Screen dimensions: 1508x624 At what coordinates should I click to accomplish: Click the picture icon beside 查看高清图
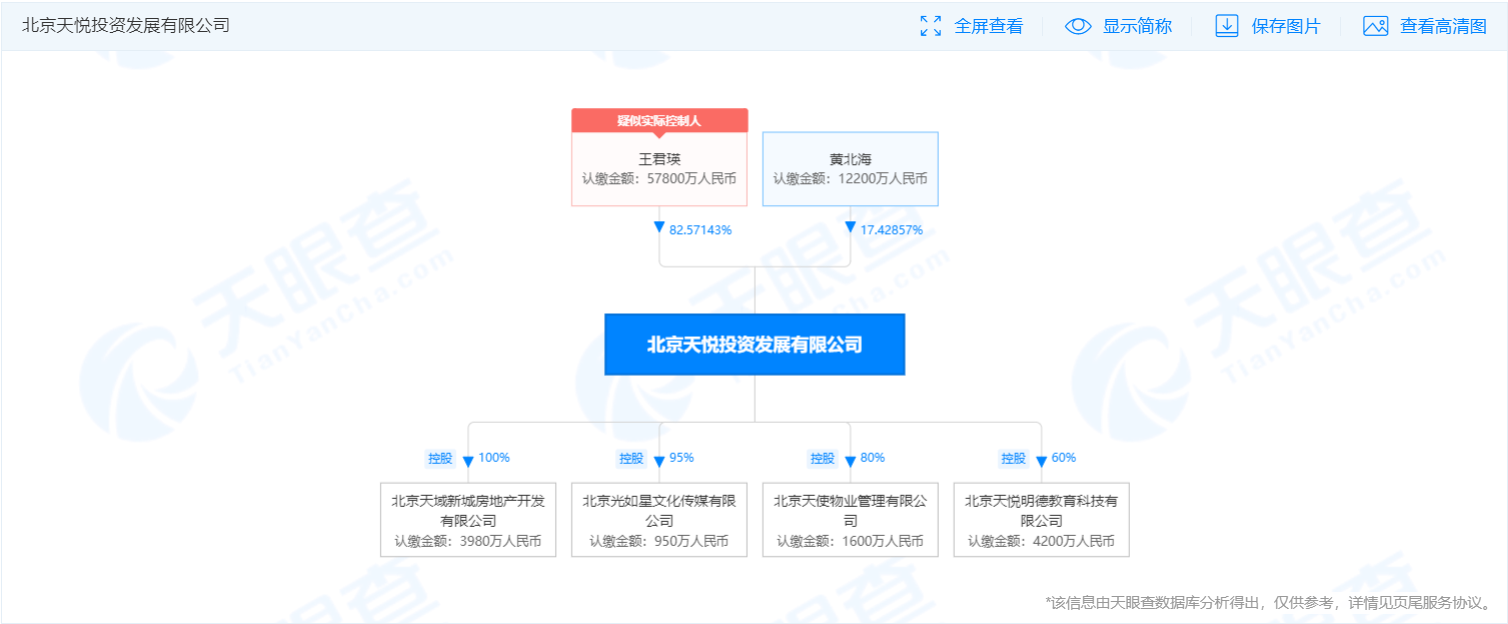click(x=1377, y=26)
